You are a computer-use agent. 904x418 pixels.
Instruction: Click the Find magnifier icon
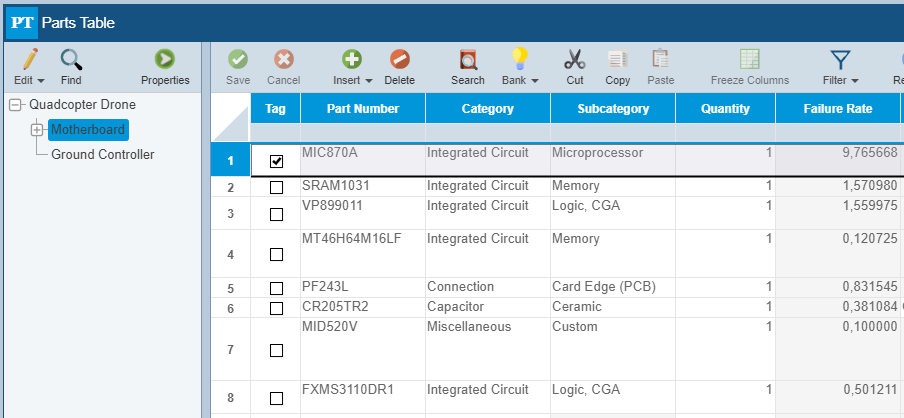click(x=71, y=60)
